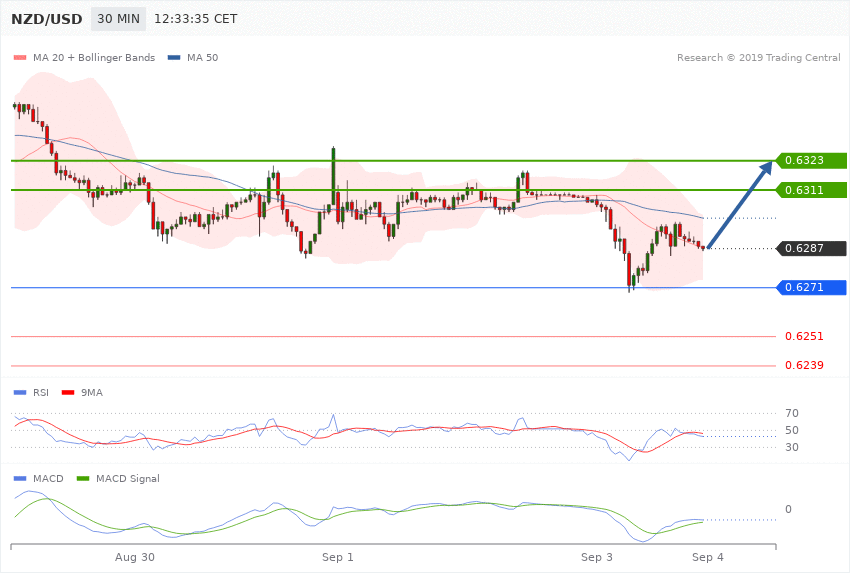850x576 pixels.
Task: Click the 0.6323 resistance price tag
Action: click(811, 160)
